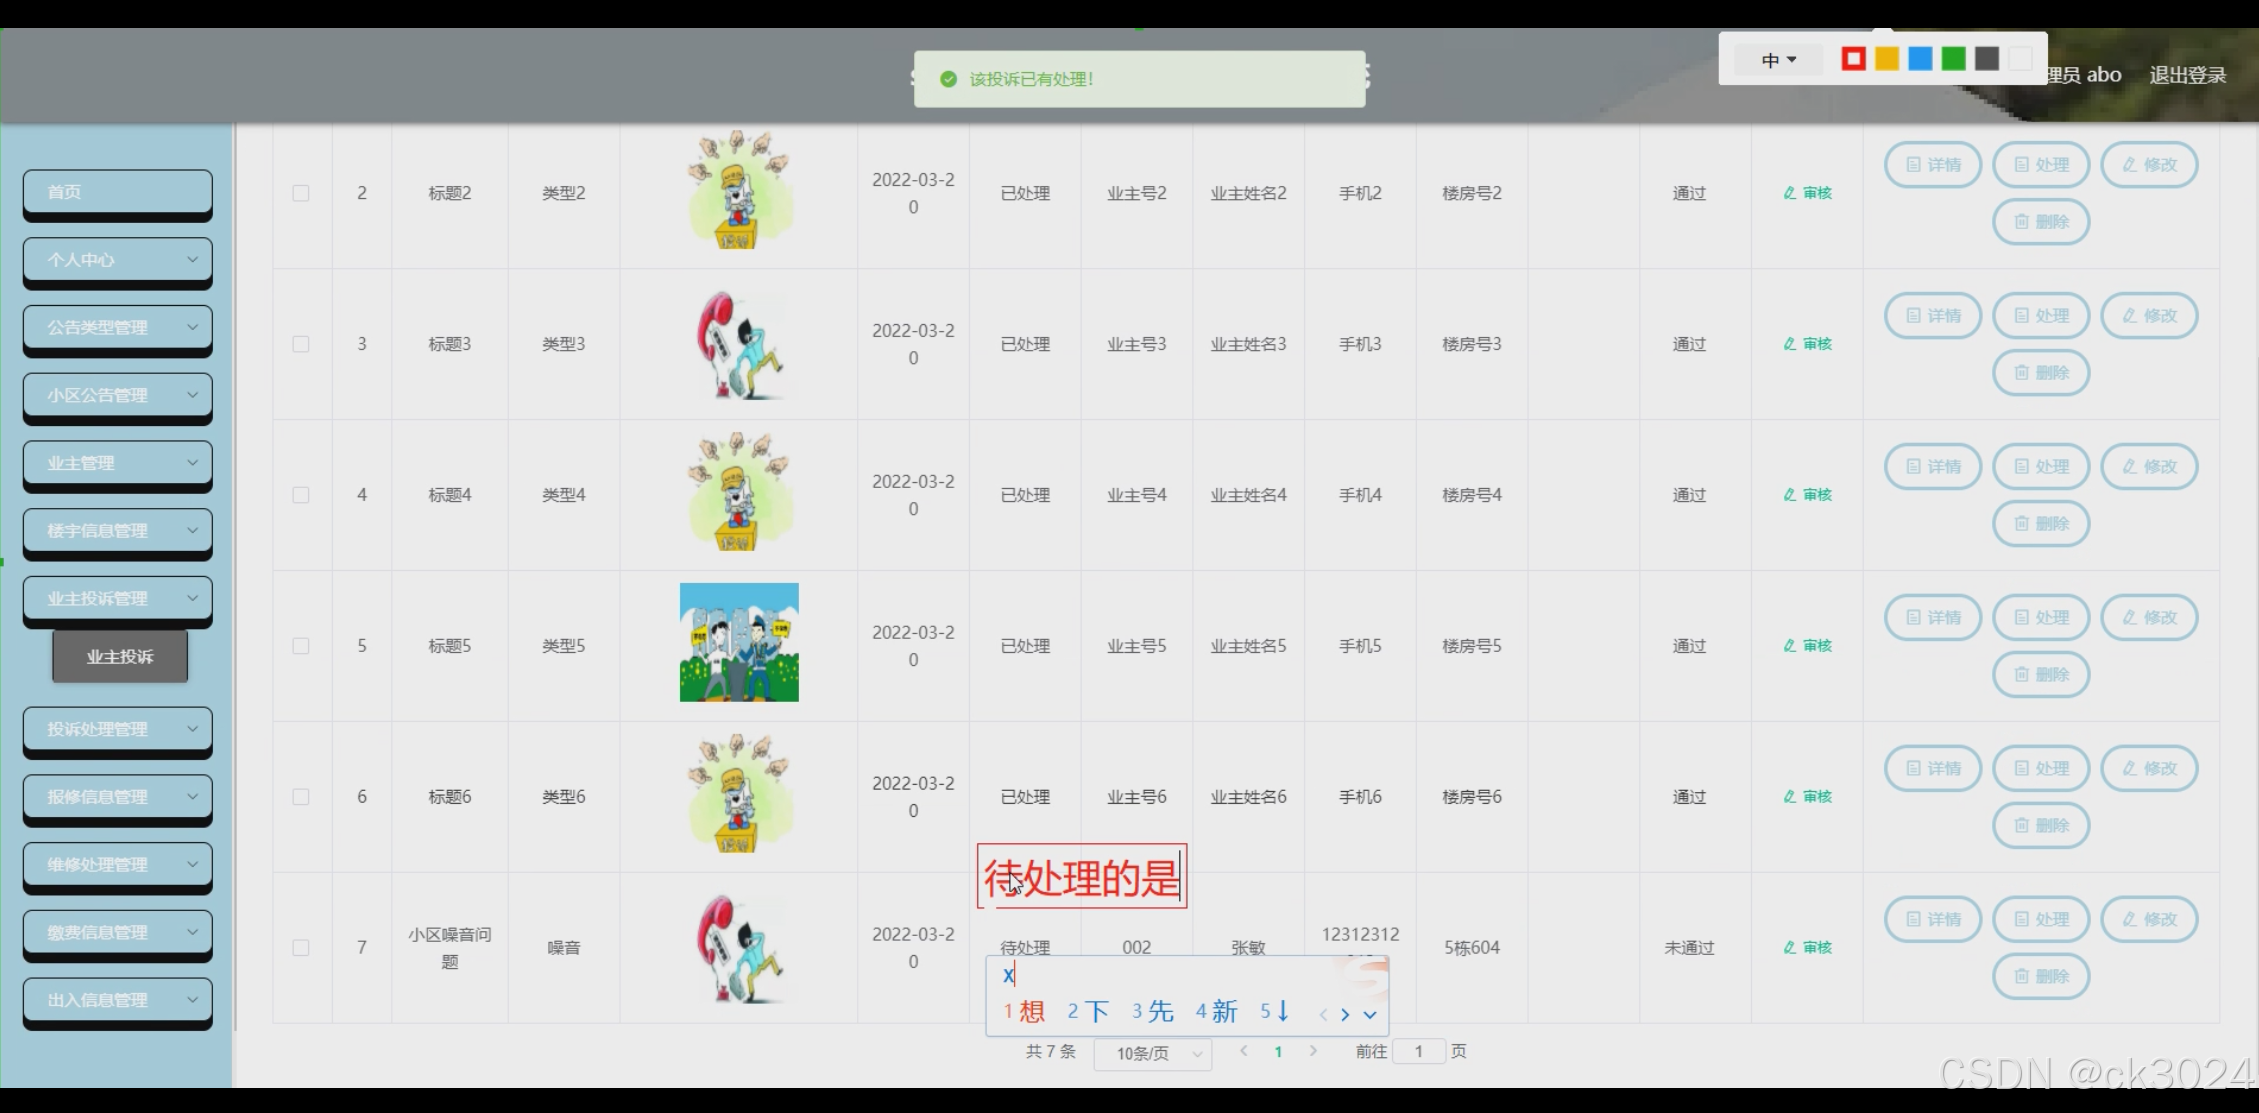This screenshot has width=2259, height=1113.
Task: Click the 审核 edit icon in row 2
Action: click(1807, 193)
